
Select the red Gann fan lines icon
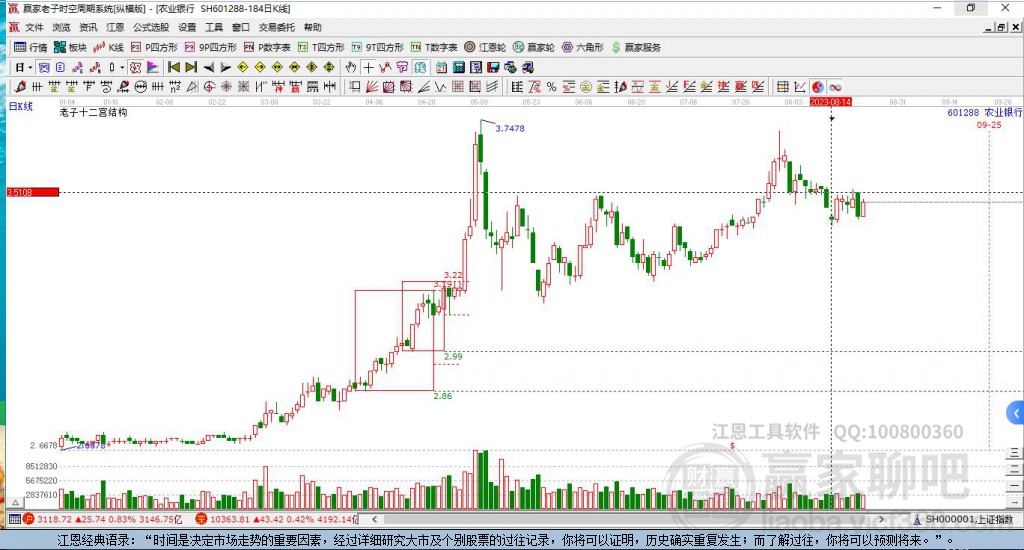click(372, 86)
